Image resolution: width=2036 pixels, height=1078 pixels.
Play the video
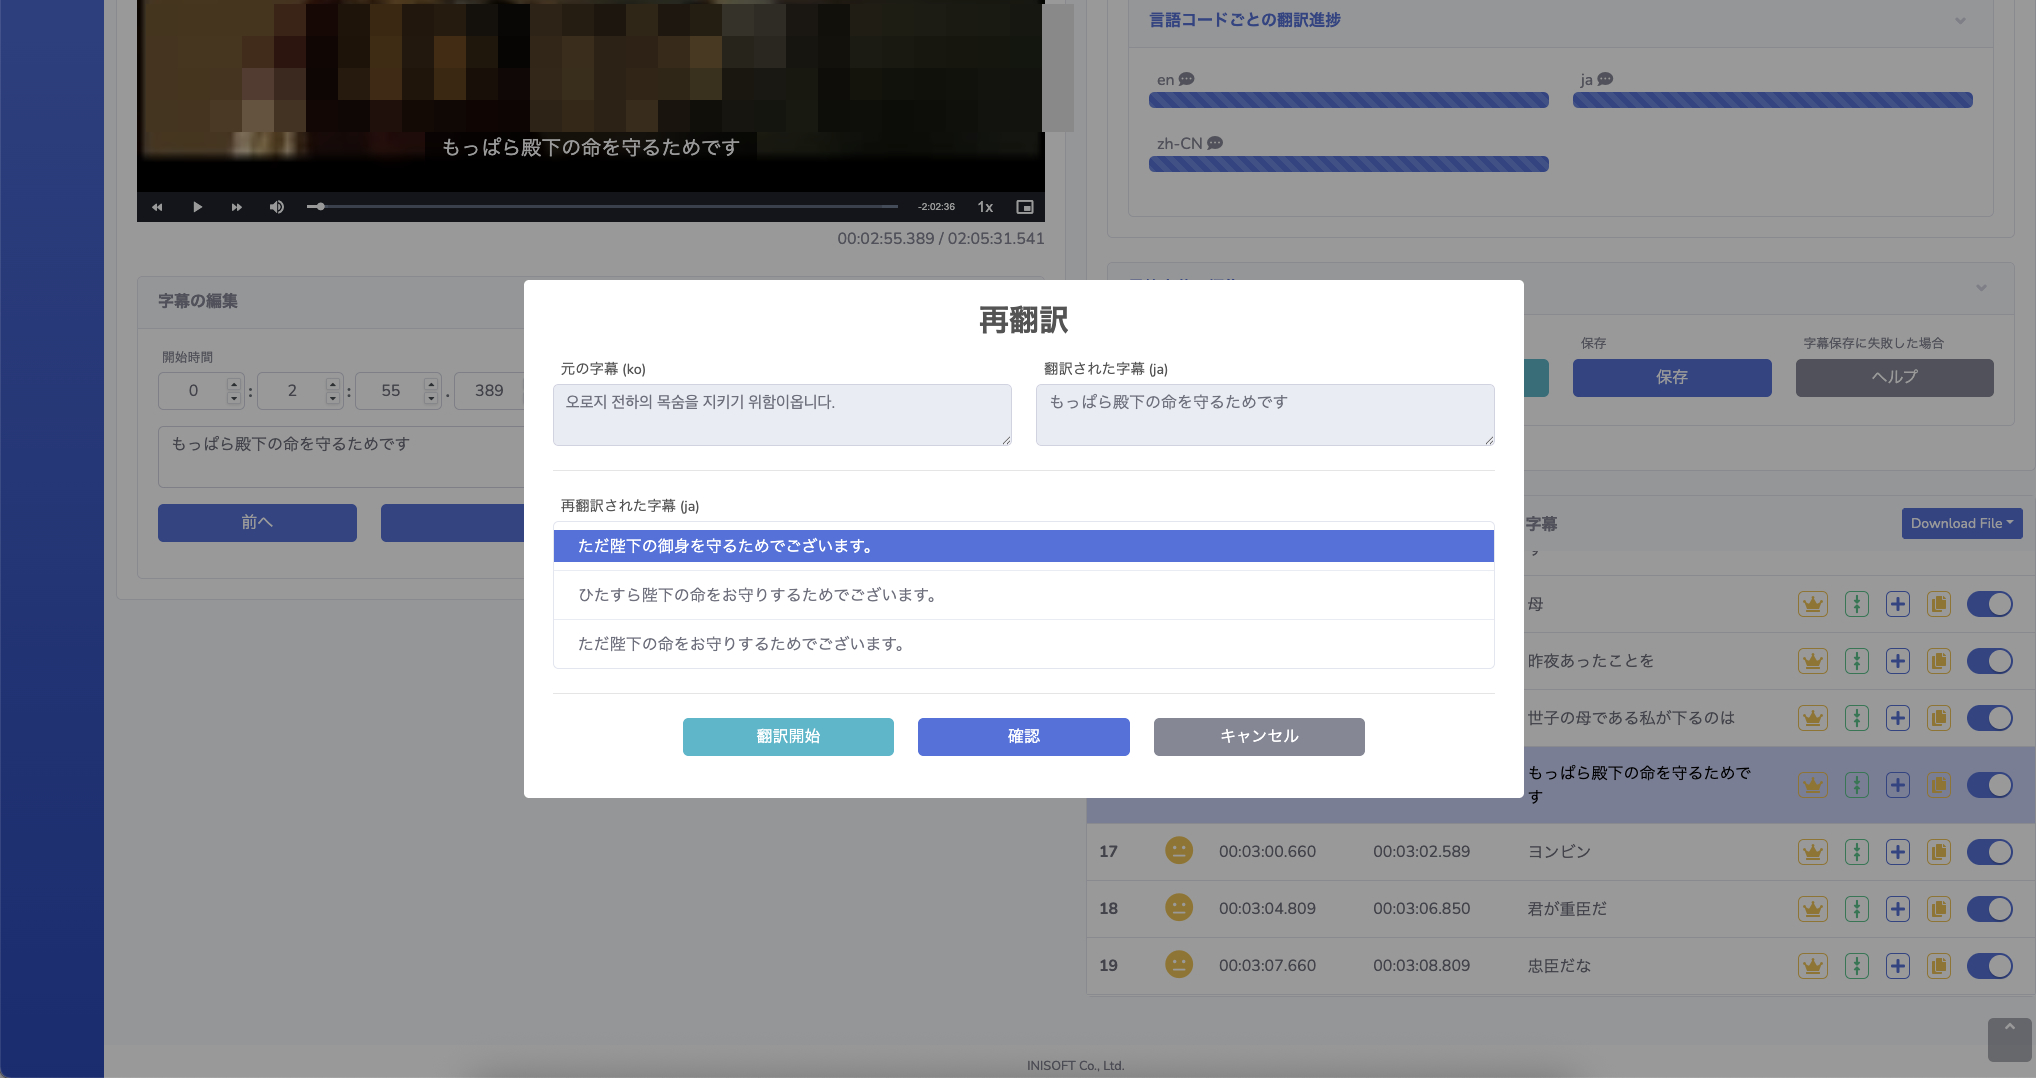[x=197, y=206]
